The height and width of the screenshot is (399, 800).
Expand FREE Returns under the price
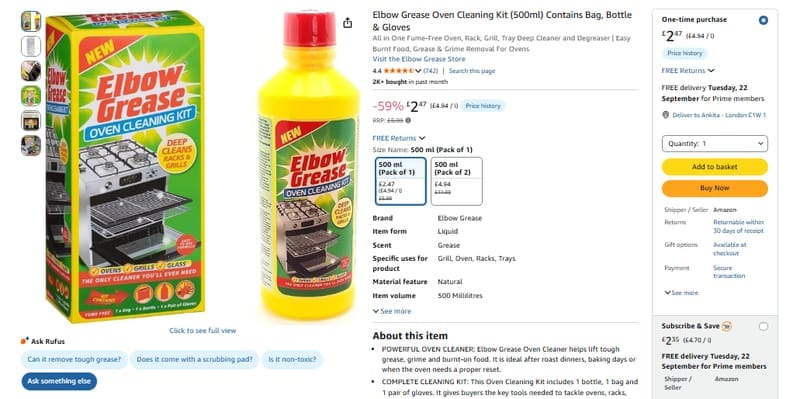click(x=398, y=138)
